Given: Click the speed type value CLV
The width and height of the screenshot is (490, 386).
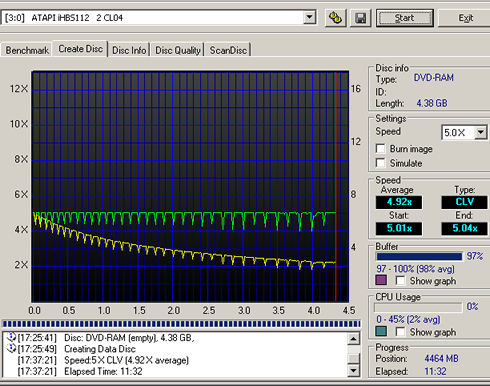Looking at the screenshot, I should click(x=464, y=202).
